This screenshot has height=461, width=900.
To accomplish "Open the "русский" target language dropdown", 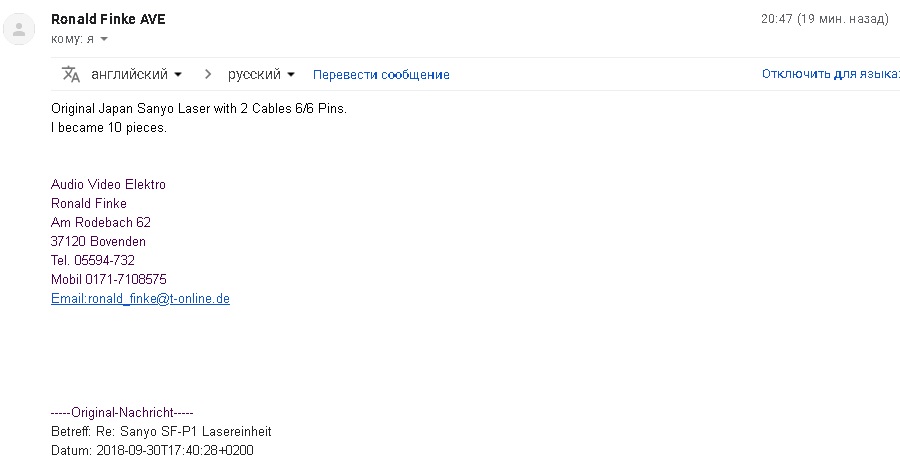I will tap(261, 74).
